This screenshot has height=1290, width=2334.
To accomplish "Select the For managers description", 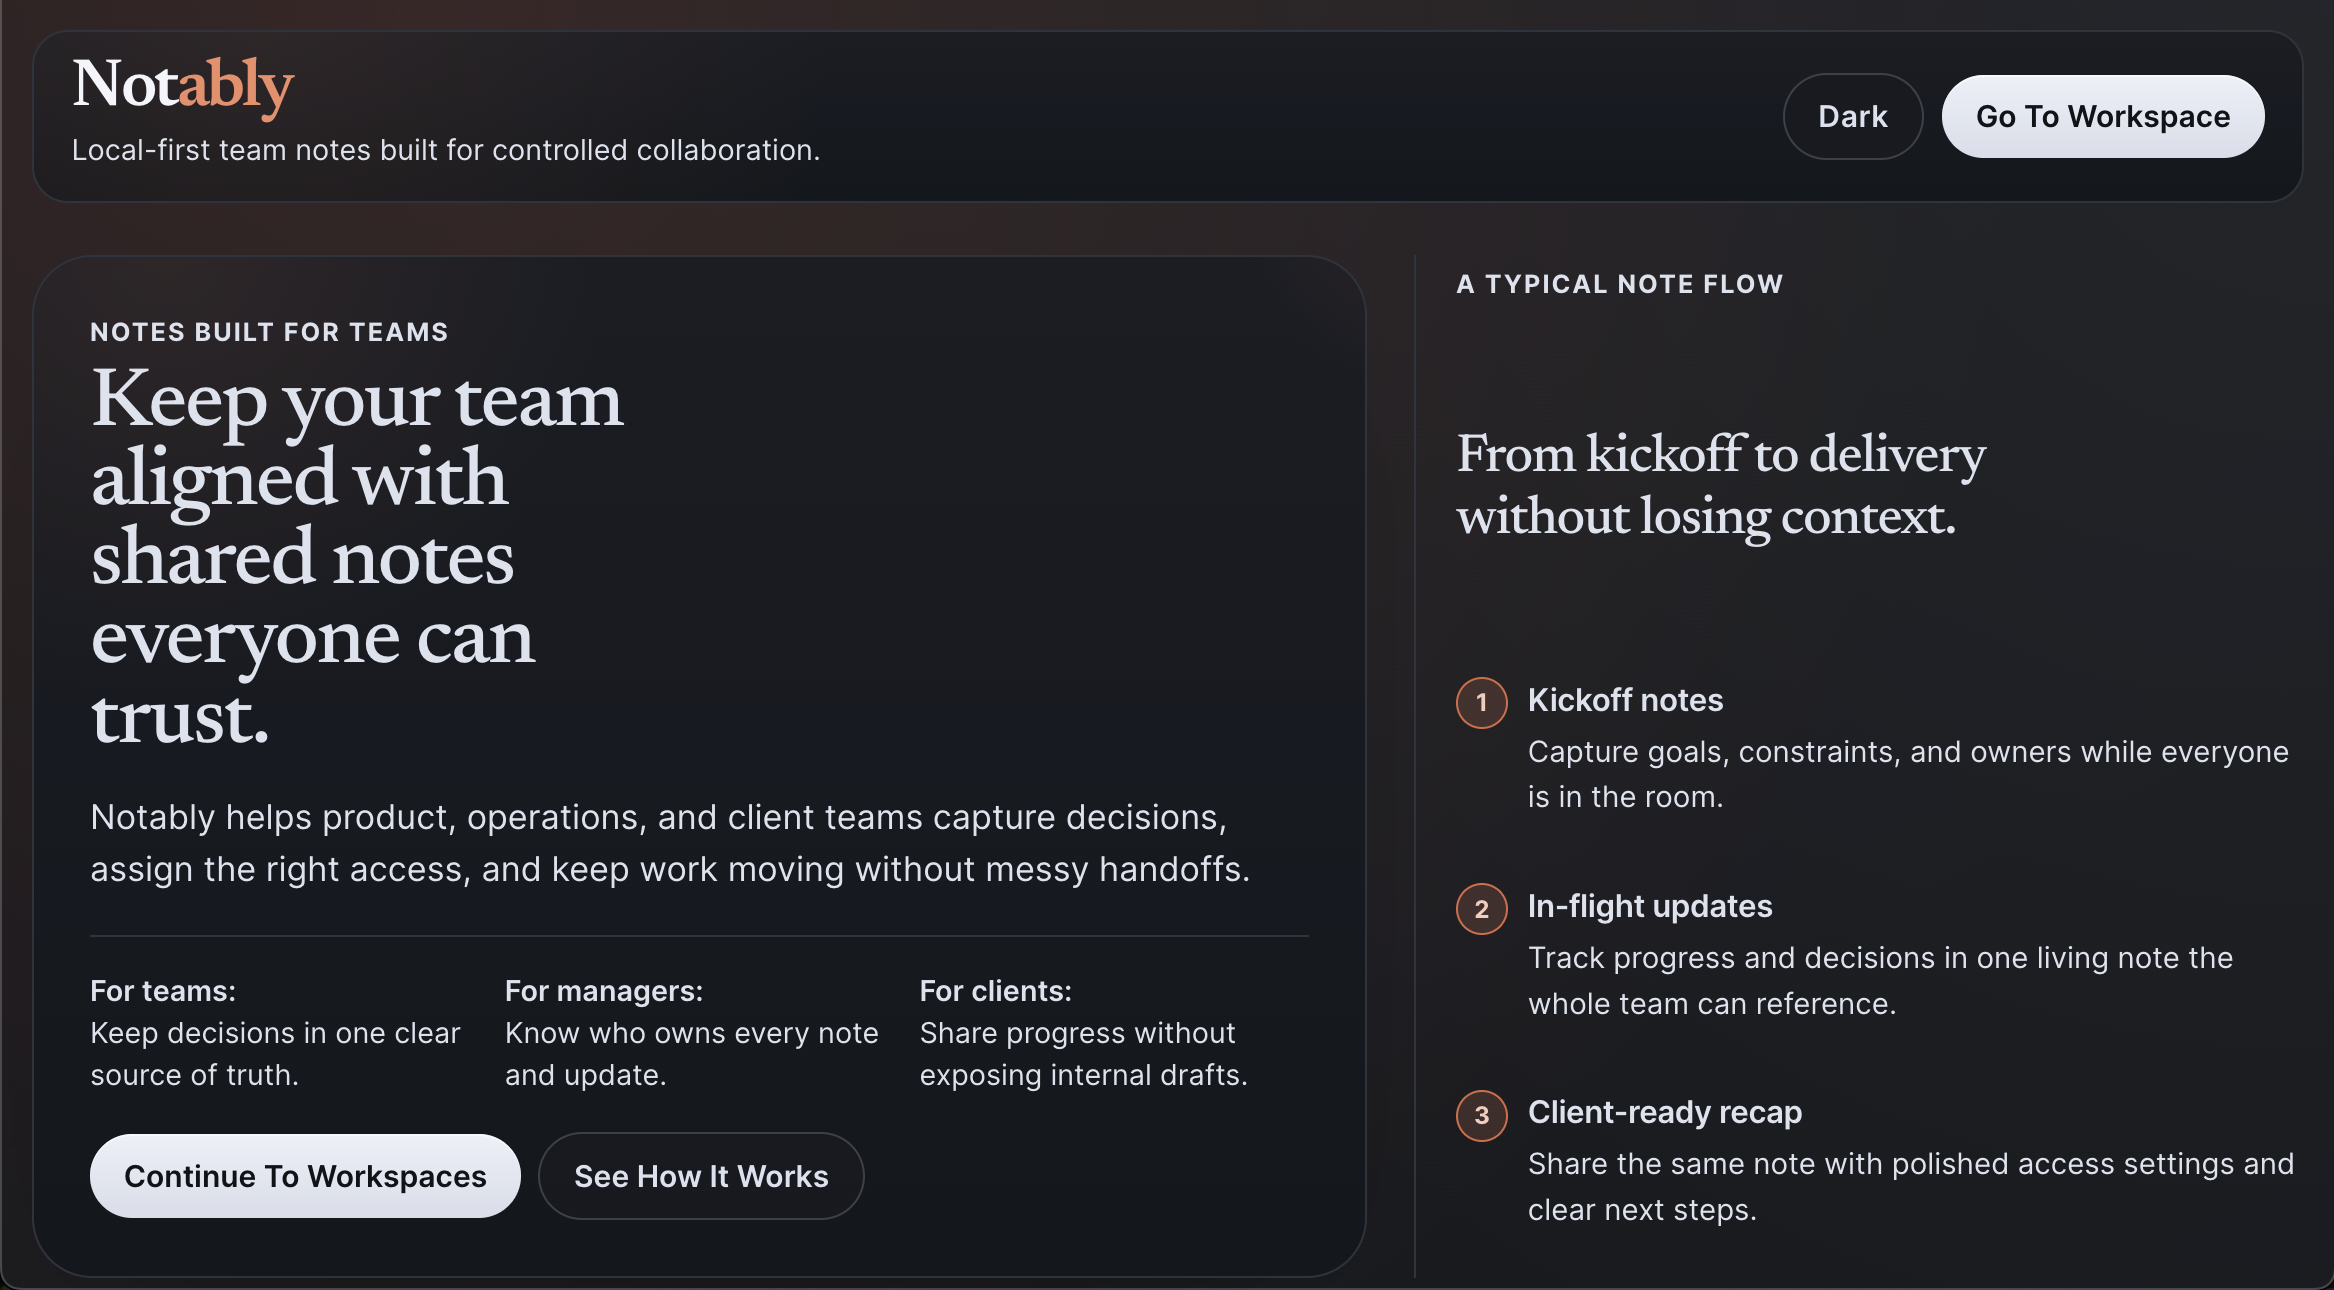I will (692, 1053).
